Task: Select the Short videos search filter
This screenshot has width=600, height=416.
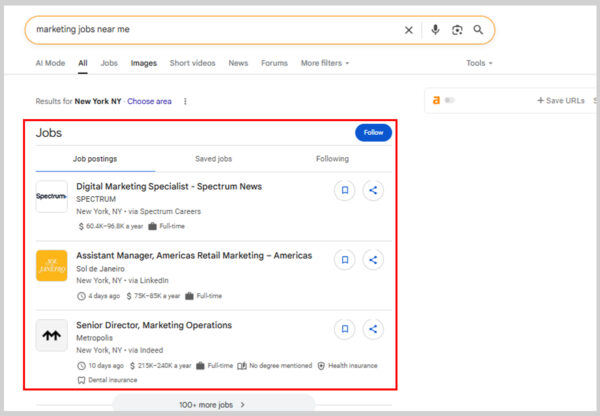Action: click(192, 63)
